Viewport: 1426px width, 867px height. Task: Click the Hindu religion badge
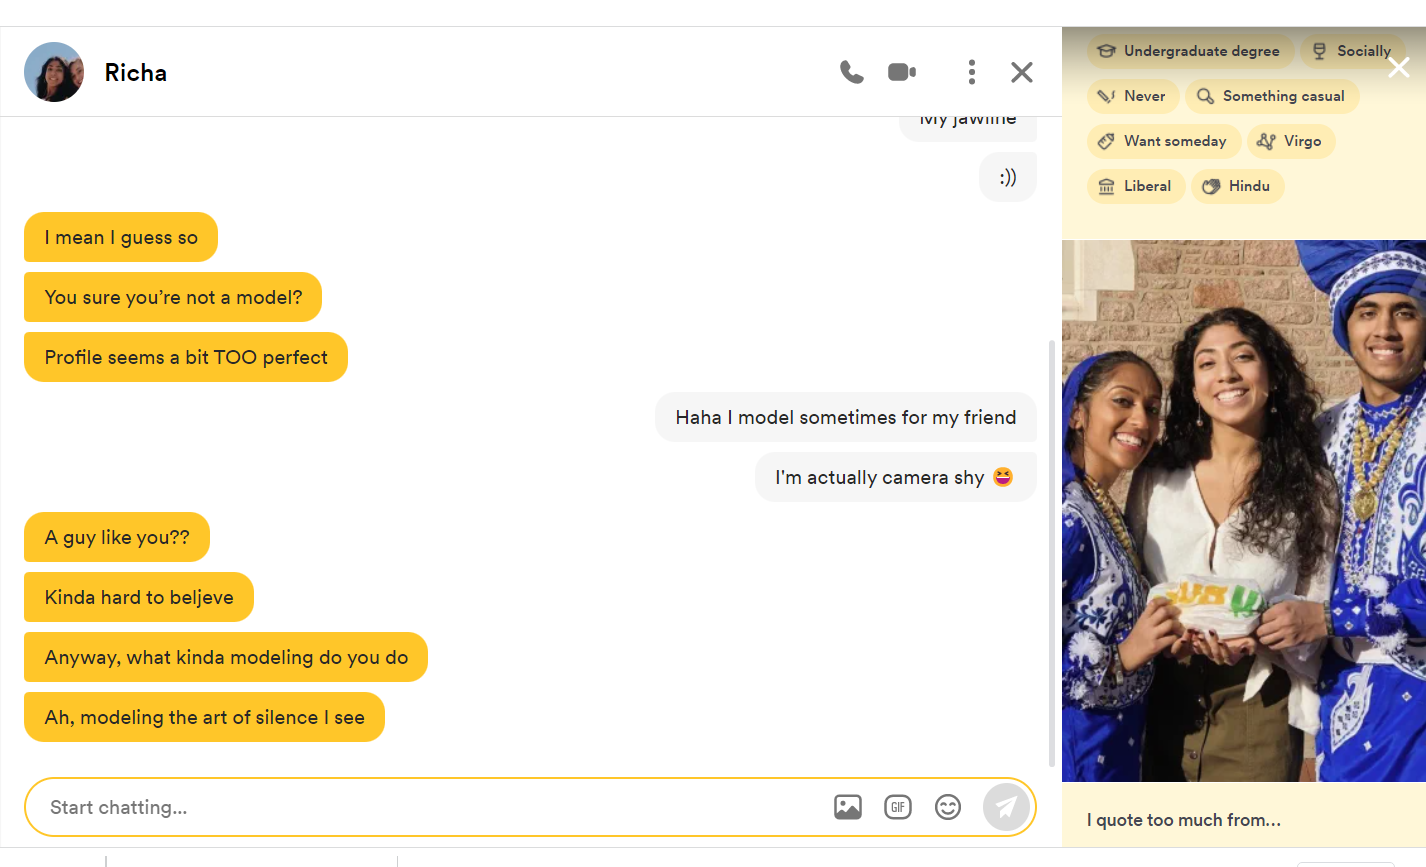[1237, 186]
